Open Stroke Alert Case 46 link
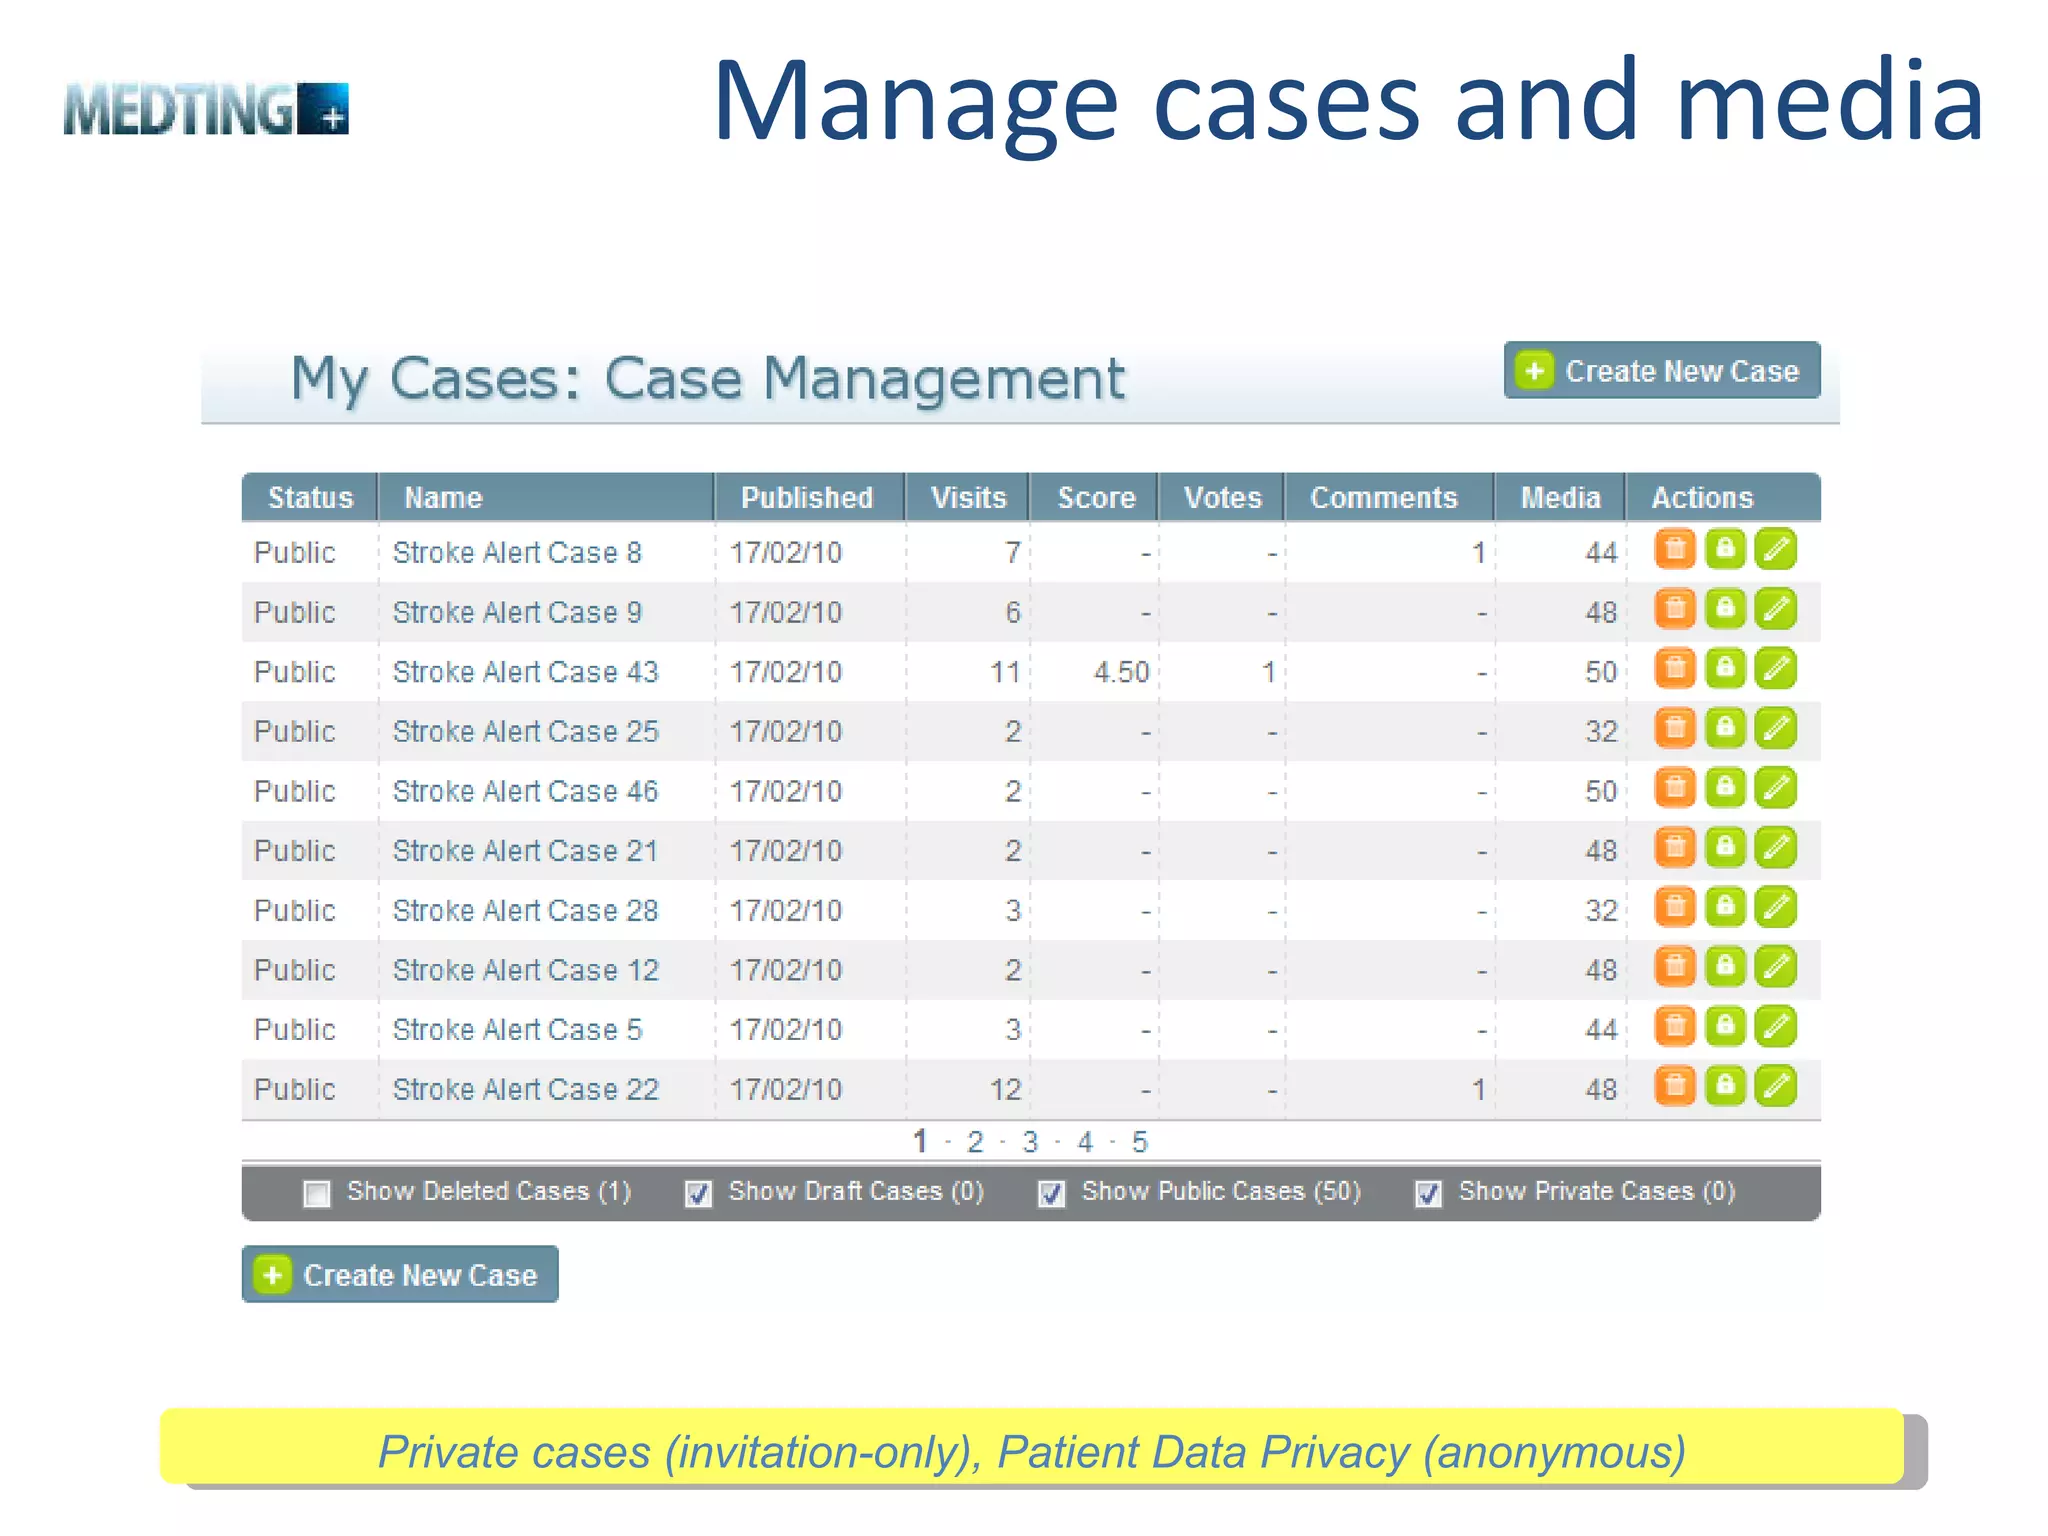The width and height of the screenshot is (2048, 1536). pyautogui.click(x=526, y=791)
